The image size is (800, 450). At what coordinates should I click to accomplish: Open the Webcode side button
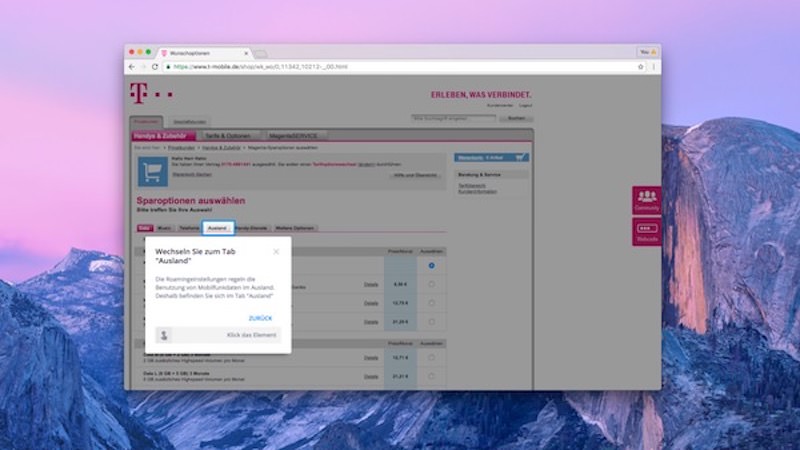click(x=647, y=232)
